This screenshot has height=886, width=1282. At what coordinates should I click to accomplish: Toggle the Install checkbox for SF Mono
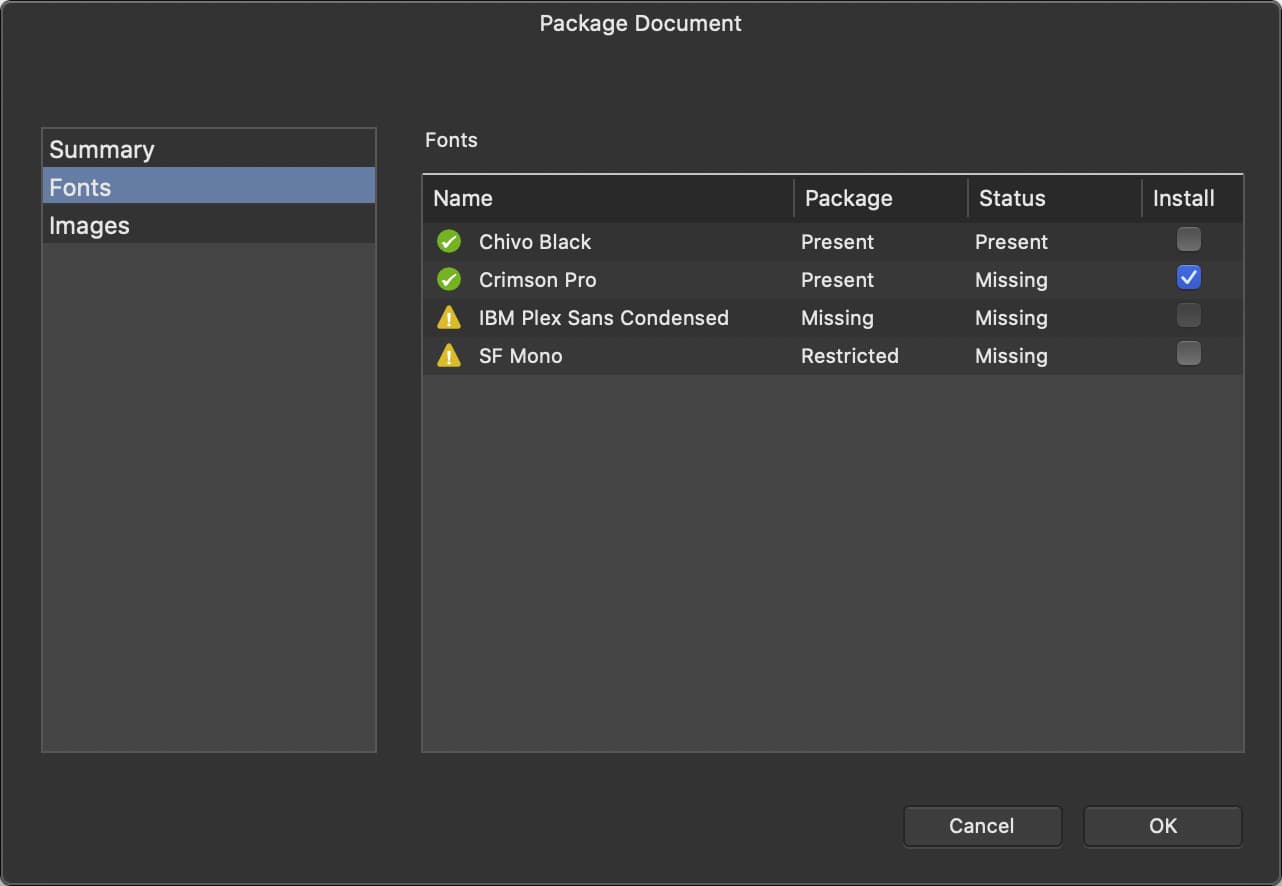pyautogui.click(x=1189, y=353)
